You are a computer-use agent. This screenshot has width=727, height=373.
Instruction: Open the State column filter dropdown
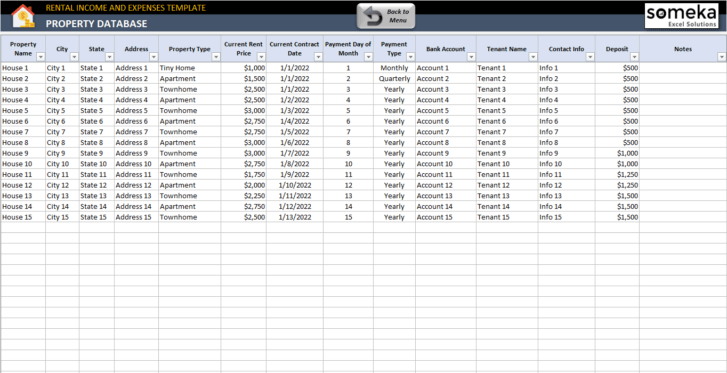point(109,57)
